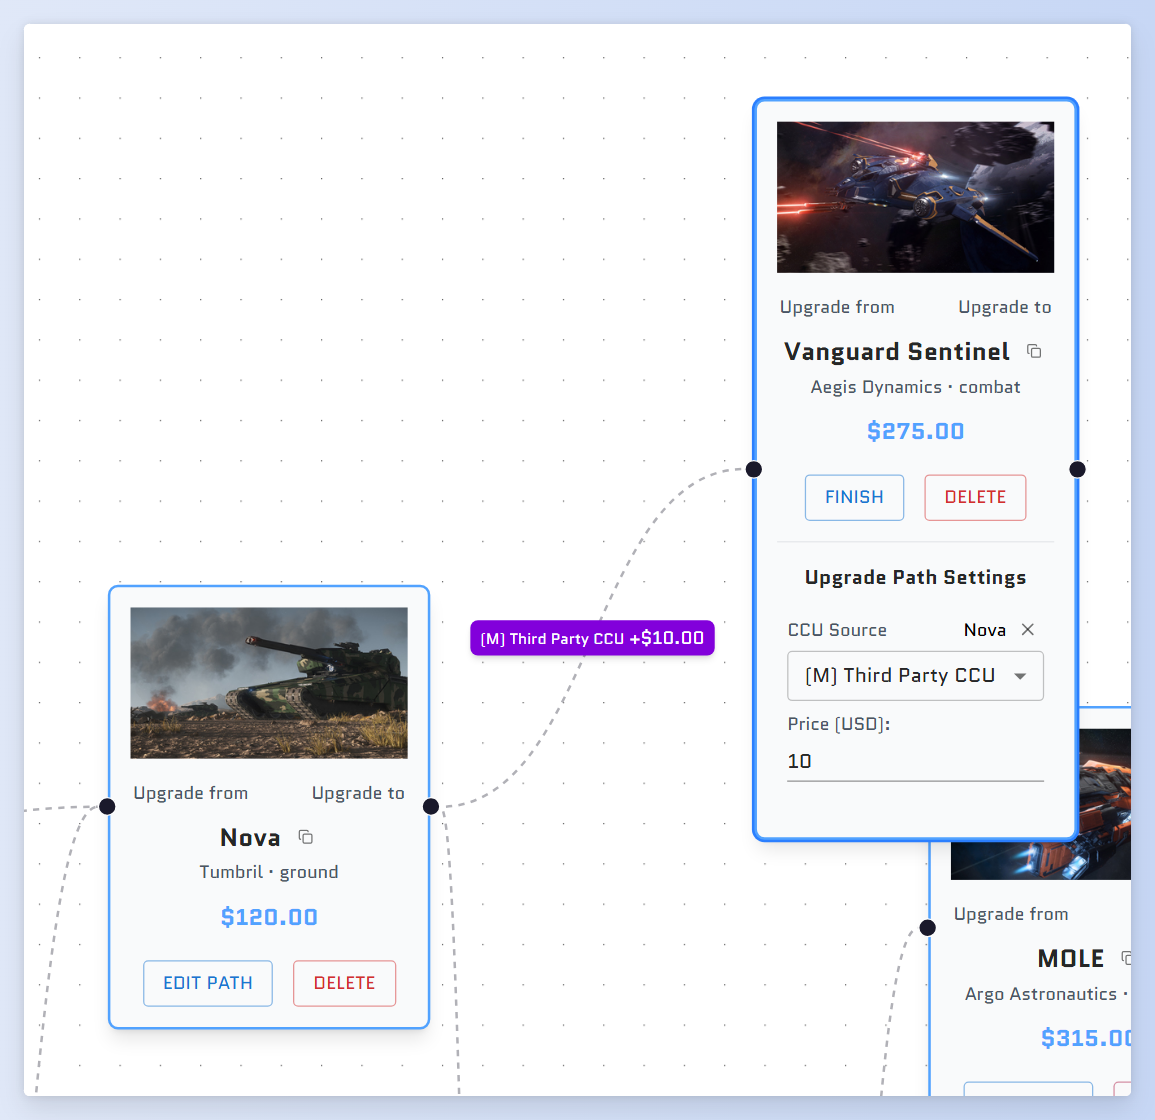Screen dimensions: 1155x1120
Task: Delete the Nova node
Action: 344,983
